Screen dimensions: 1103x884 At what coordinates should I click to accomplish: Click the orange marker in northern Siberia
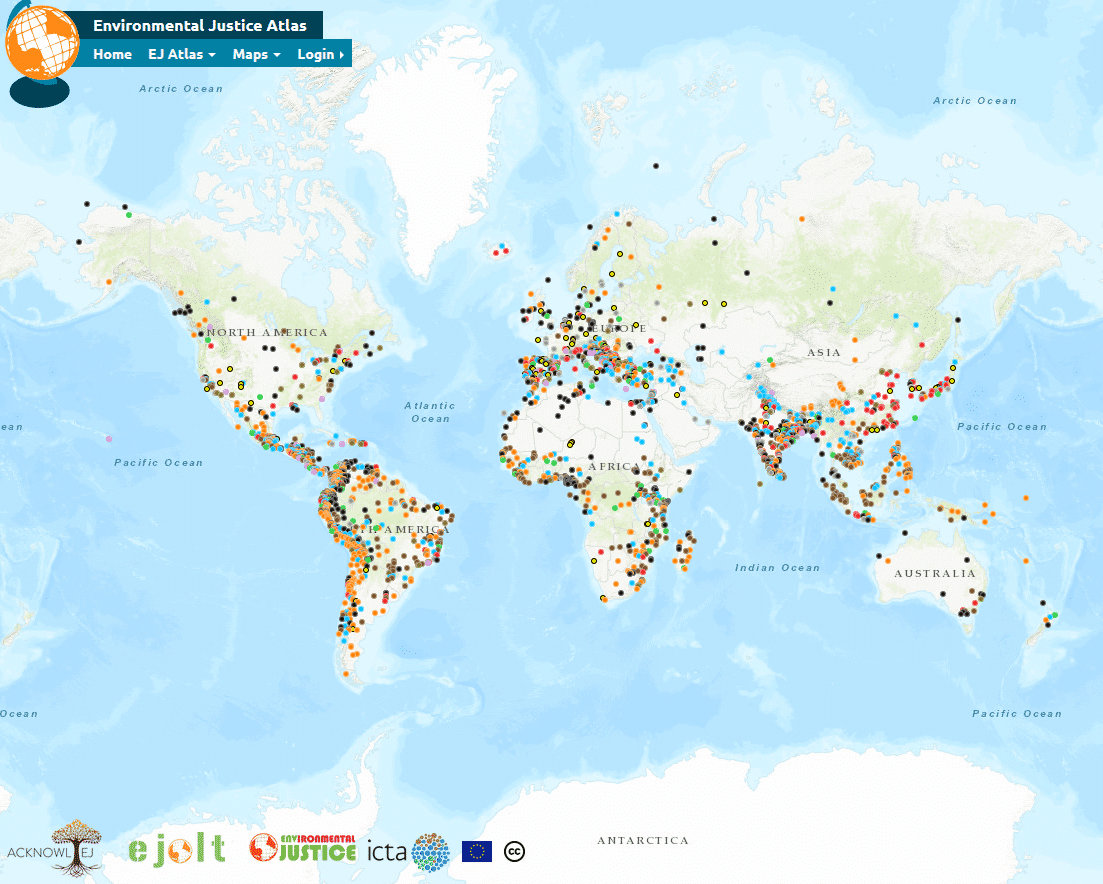click(x=802, y=218)
